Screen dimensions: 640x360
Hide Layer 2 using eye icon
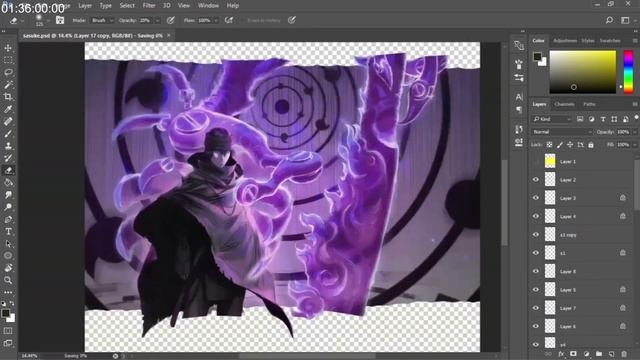click(536, 180)
